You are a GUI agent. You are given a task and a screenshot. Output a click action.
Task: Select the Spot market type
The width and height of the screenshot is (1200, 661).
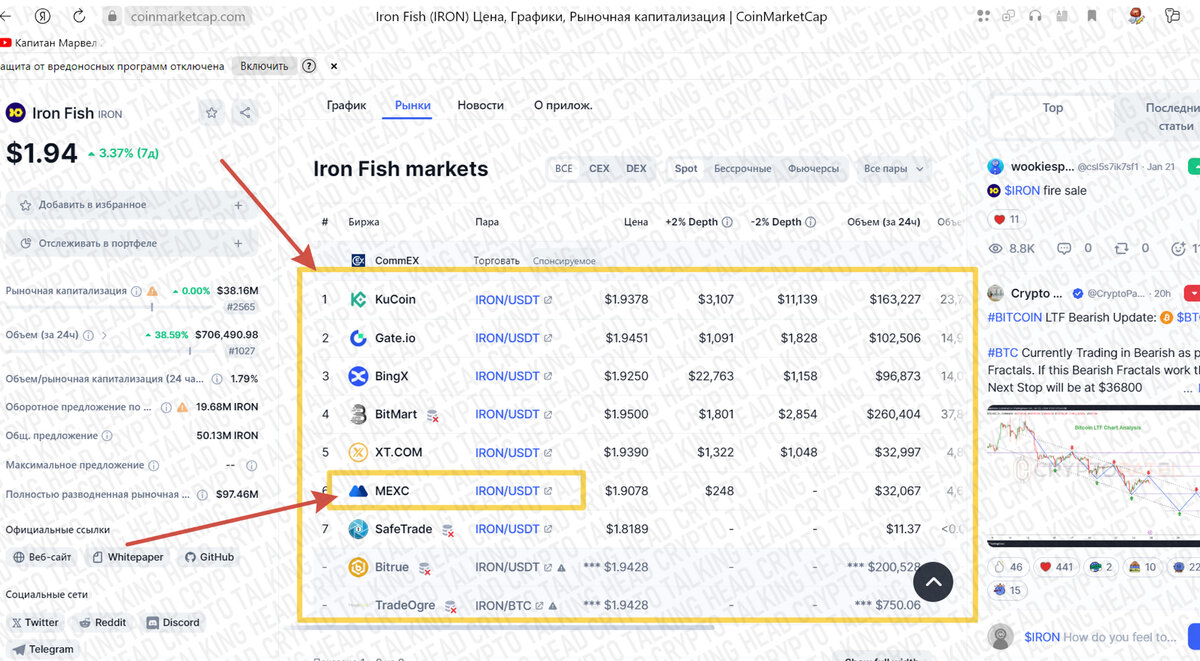pyautogui.click(x=686, y=169)
